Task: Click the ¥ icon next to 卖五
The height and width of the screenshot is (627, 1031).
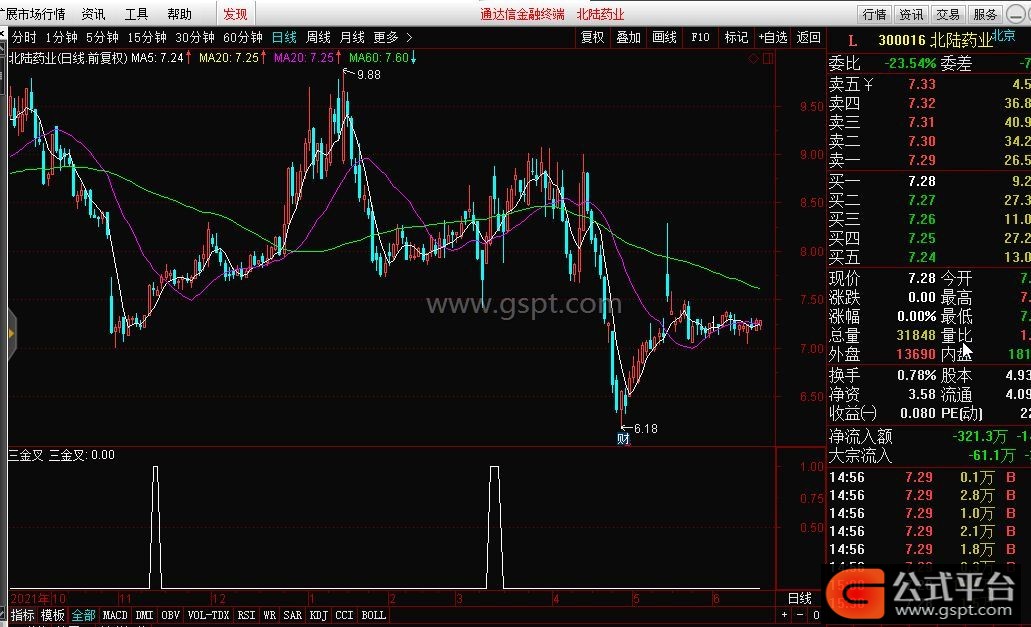Action: pos(869,84)
